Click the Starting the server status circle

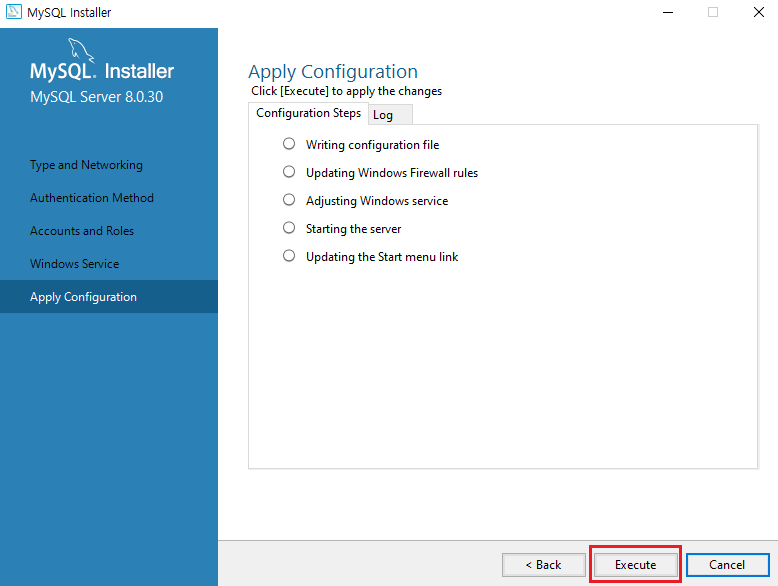[289, 228]
